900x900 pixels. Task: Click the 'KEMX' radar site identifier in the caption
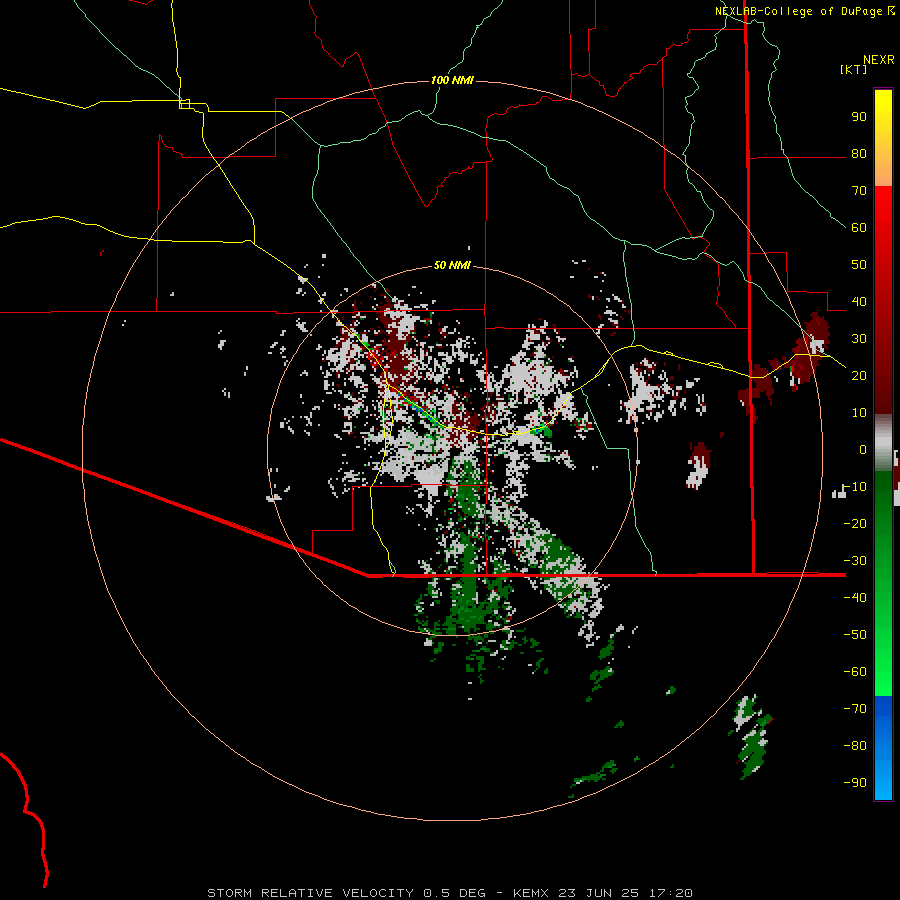click(530, 893)
